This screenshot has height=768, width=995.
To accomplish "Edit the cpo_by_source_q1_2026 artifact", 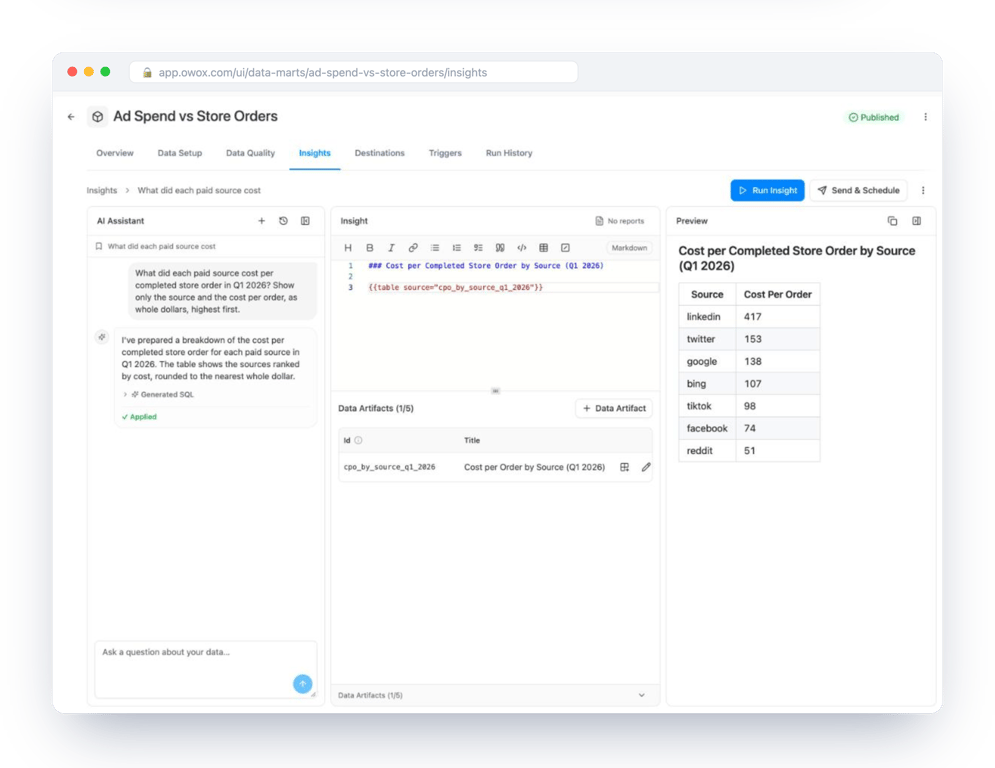I will [x=646, y=467].
